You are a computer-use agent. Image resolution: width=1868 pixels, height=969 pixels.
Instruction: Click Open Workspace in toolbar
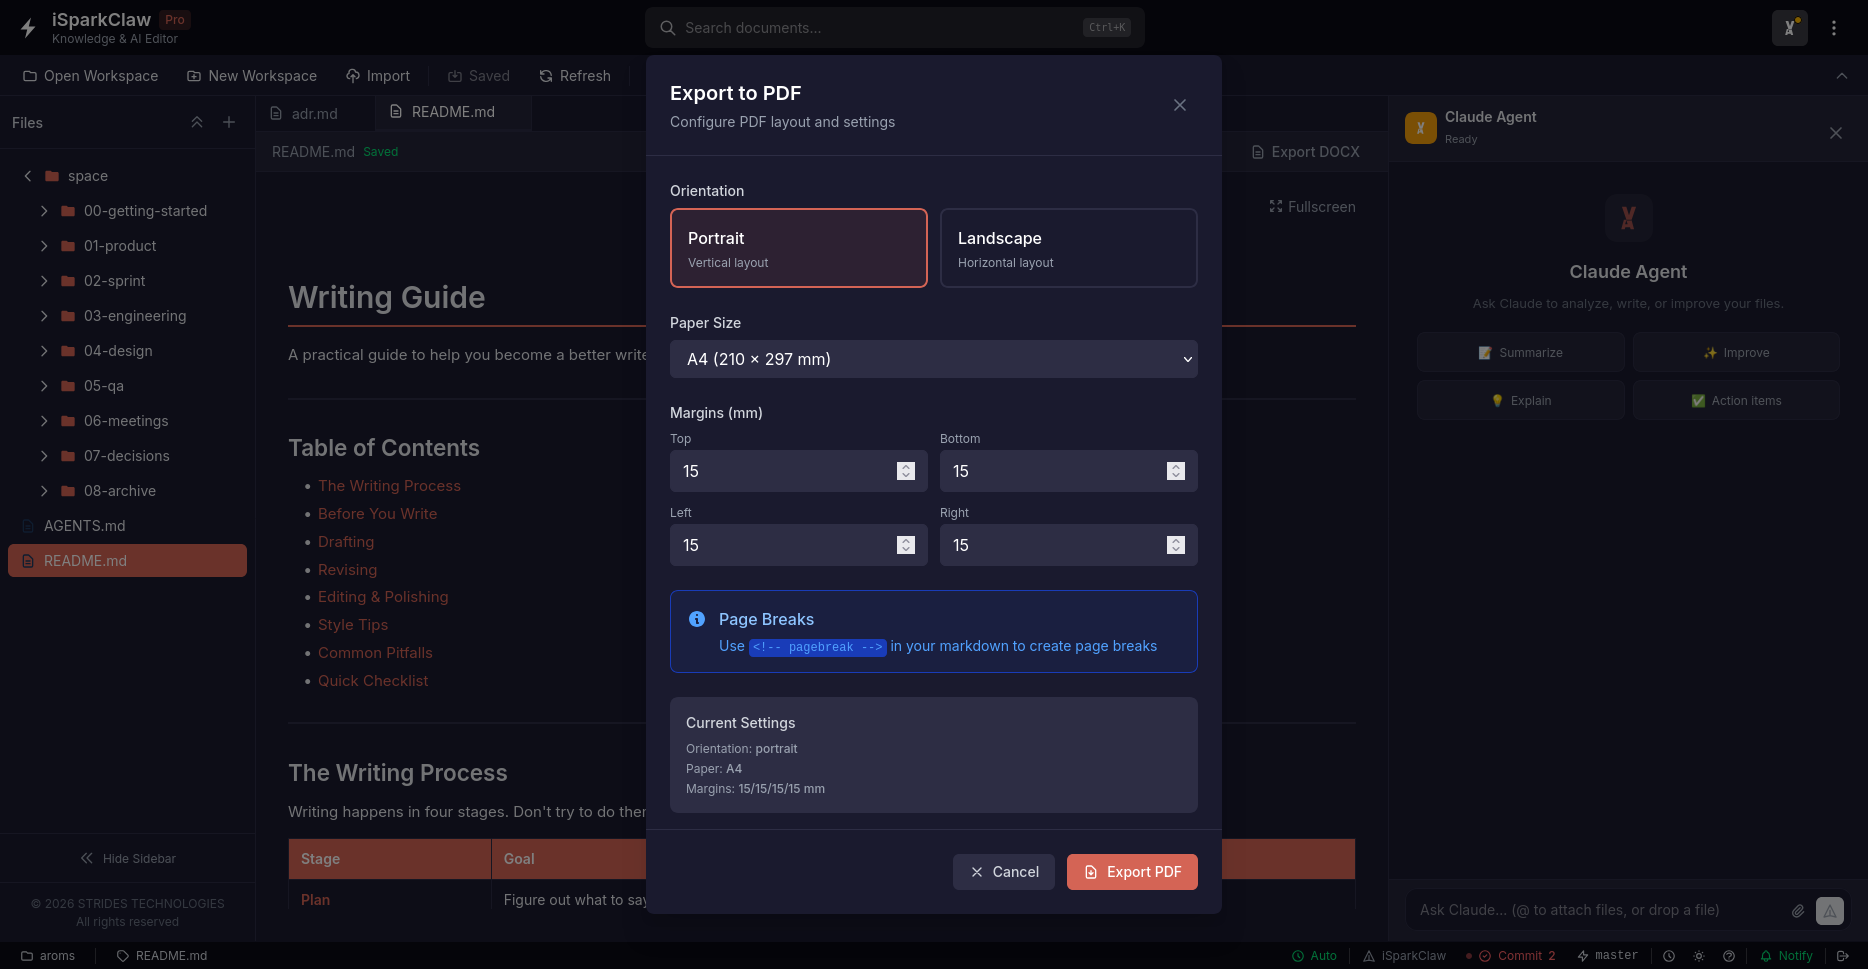click(x=90, y=76)
